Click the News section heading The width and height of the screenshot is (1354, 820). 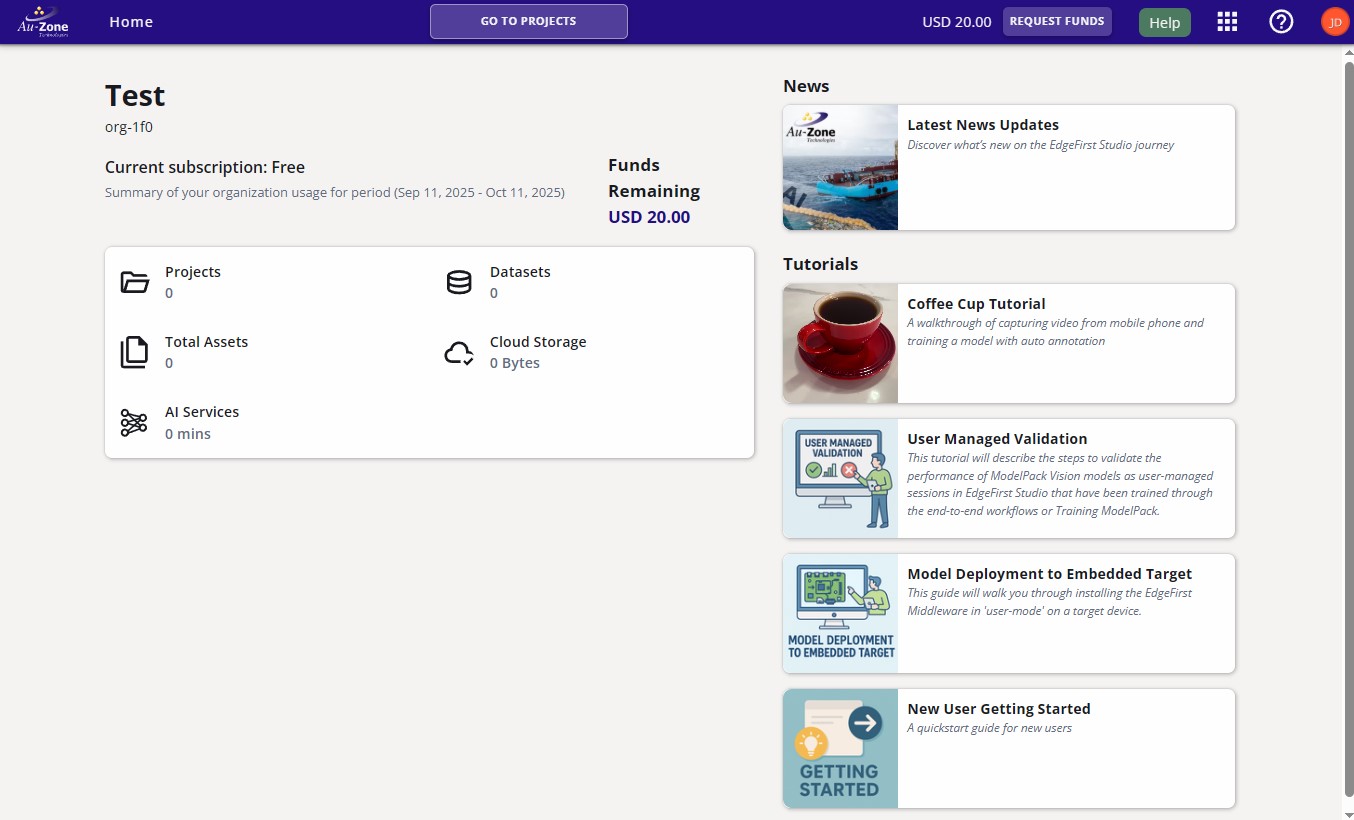[x=806, y=86]
